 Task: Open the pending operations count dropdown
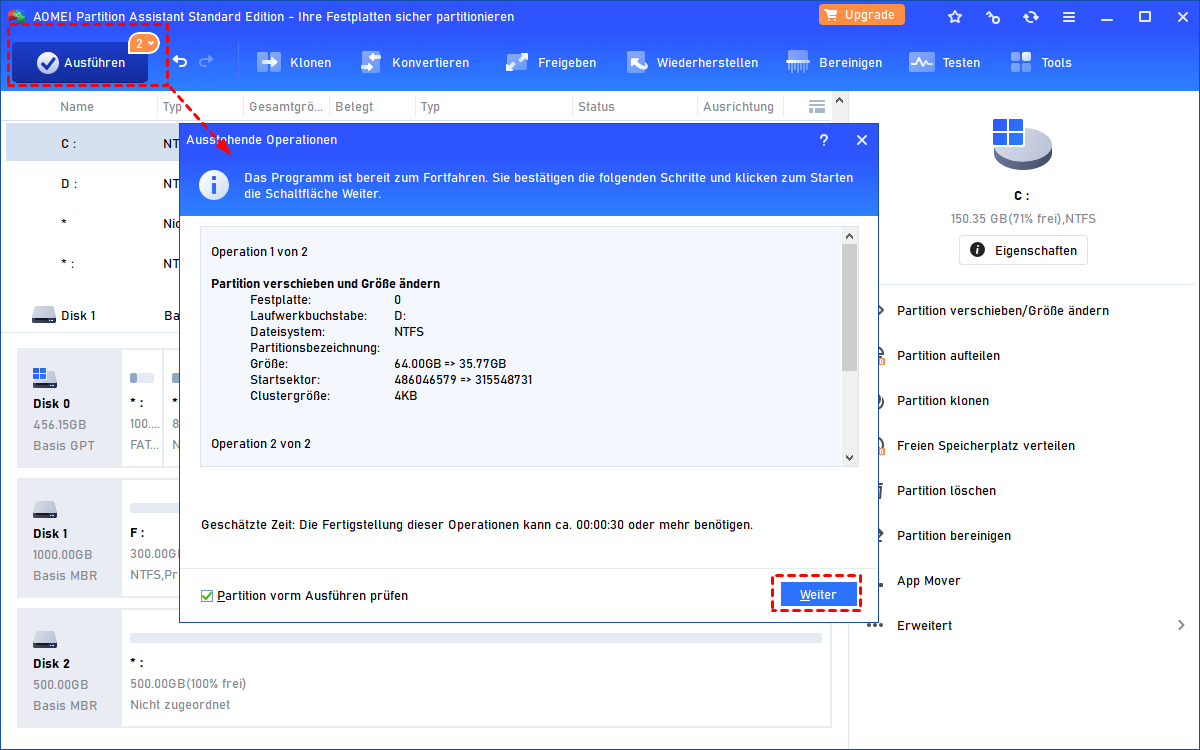(x=144, y=43)
